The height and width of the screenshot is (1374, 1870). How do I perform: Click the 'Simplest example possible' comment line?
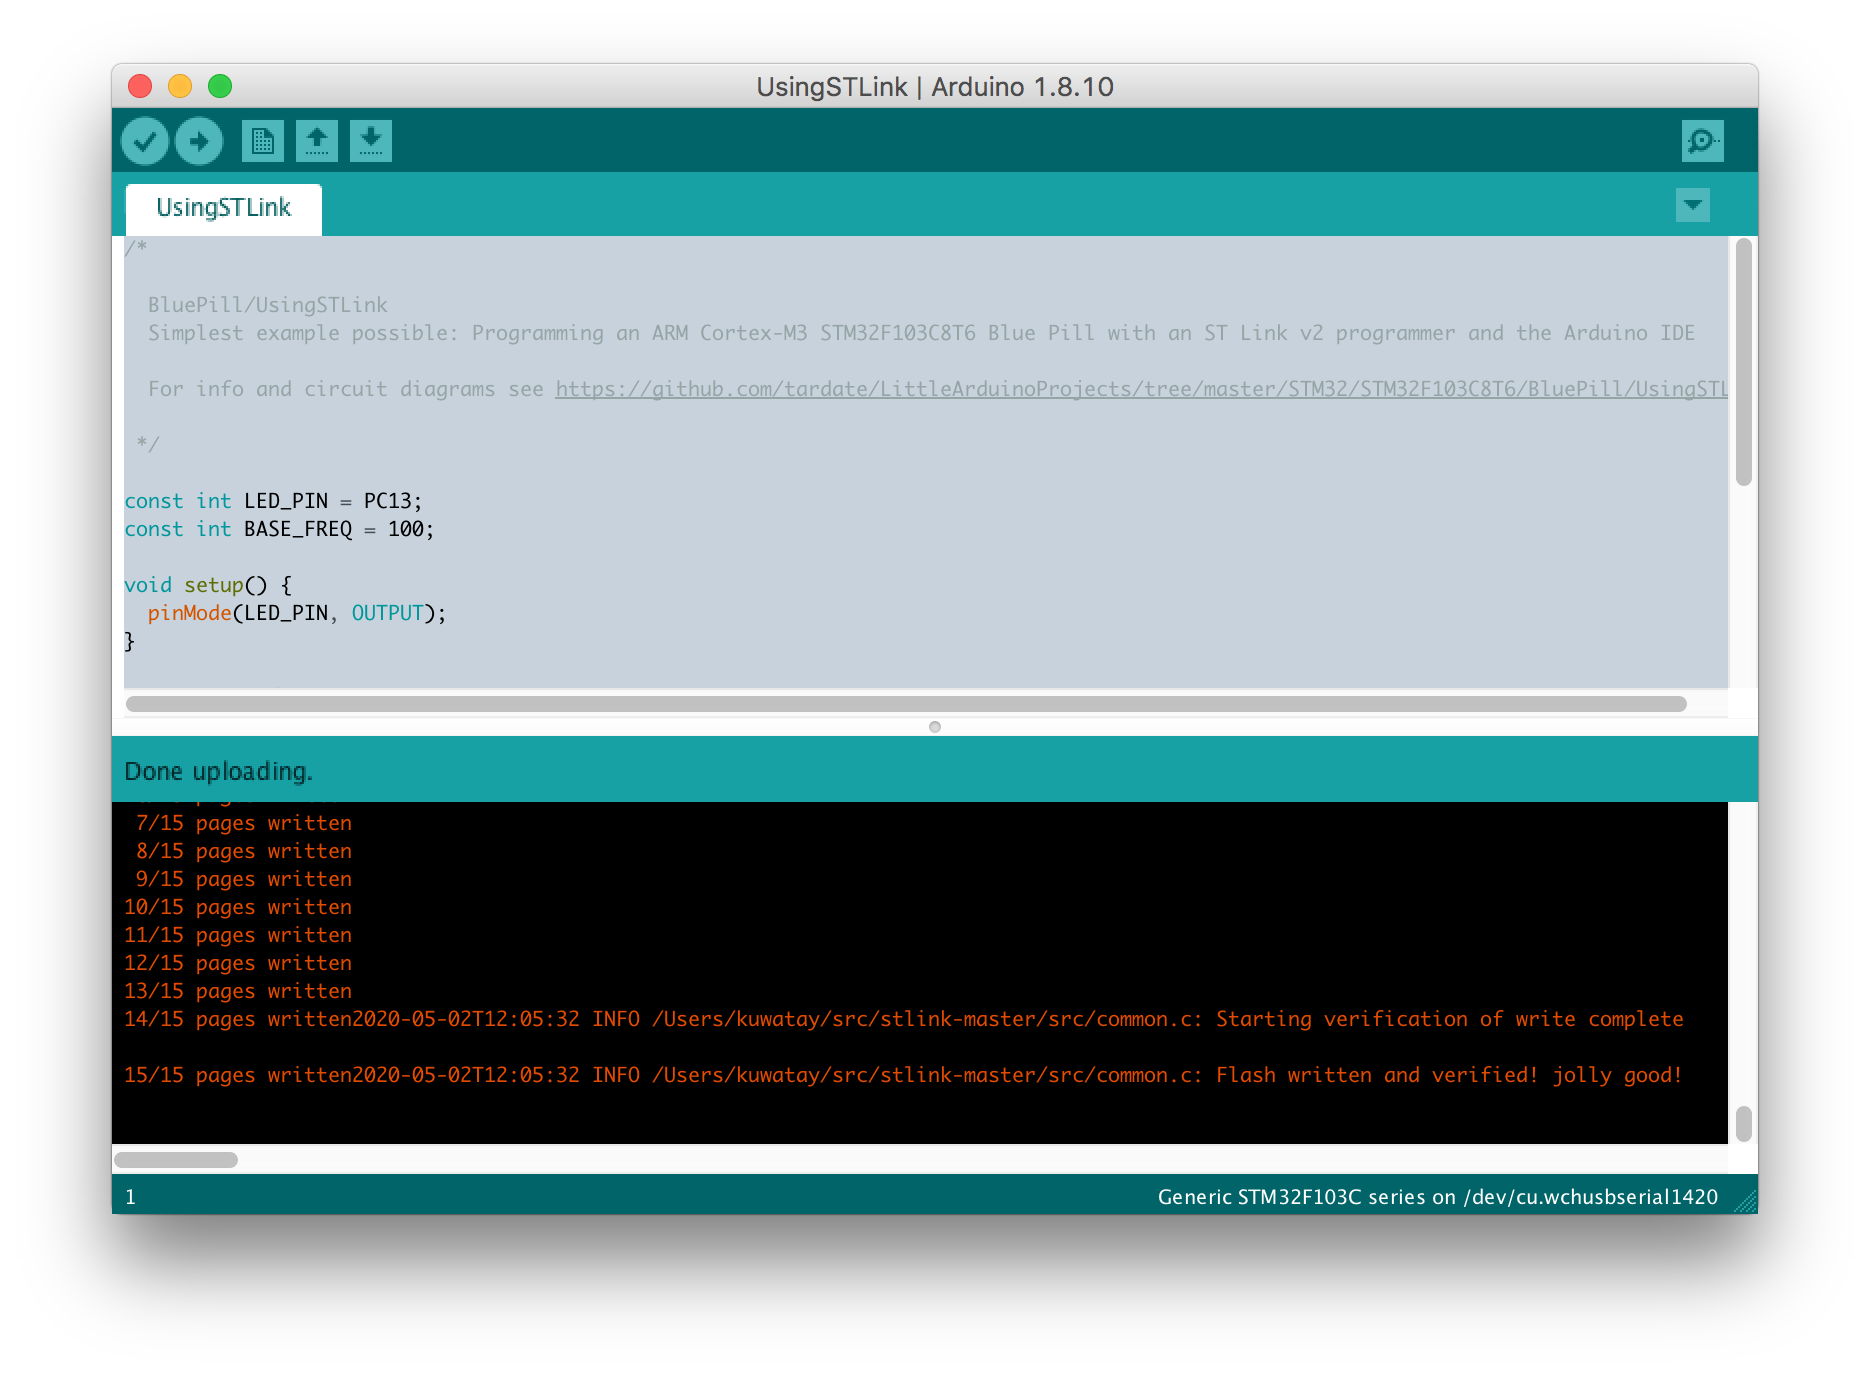click(x=921, y=333)
